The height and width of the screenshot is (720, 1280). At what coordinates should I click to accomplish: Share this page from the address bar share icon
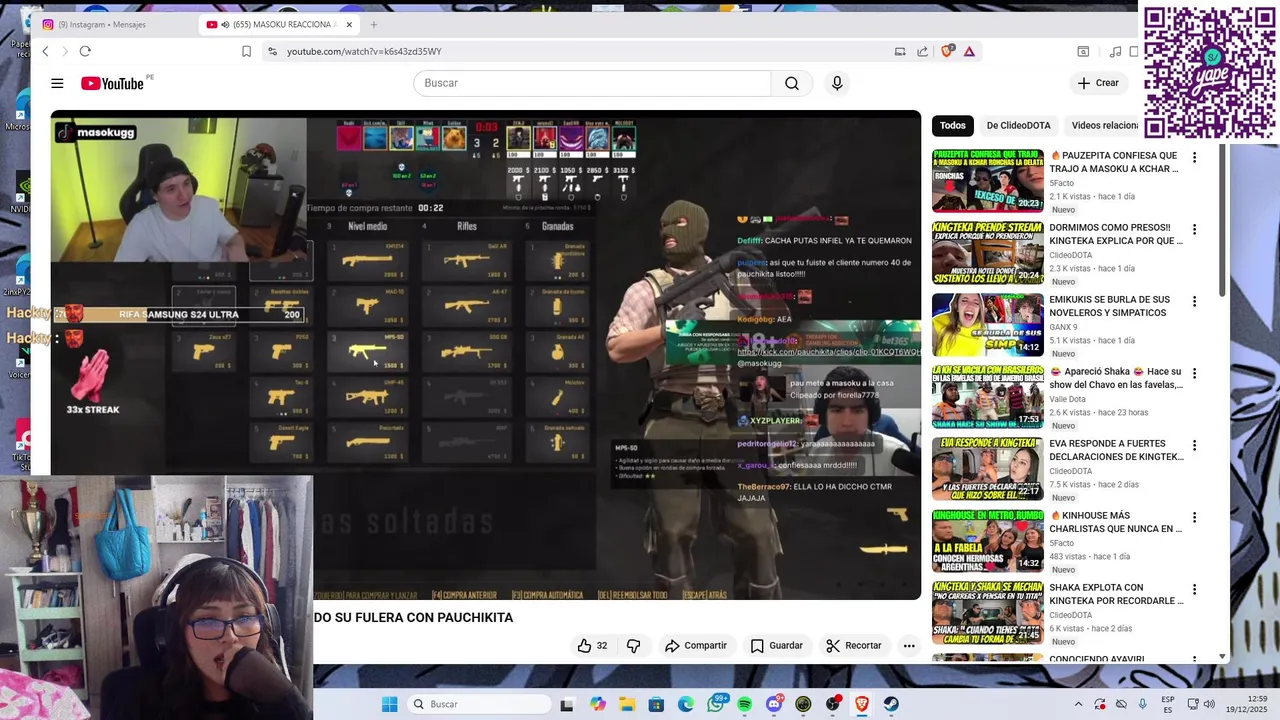click(922, 51)
